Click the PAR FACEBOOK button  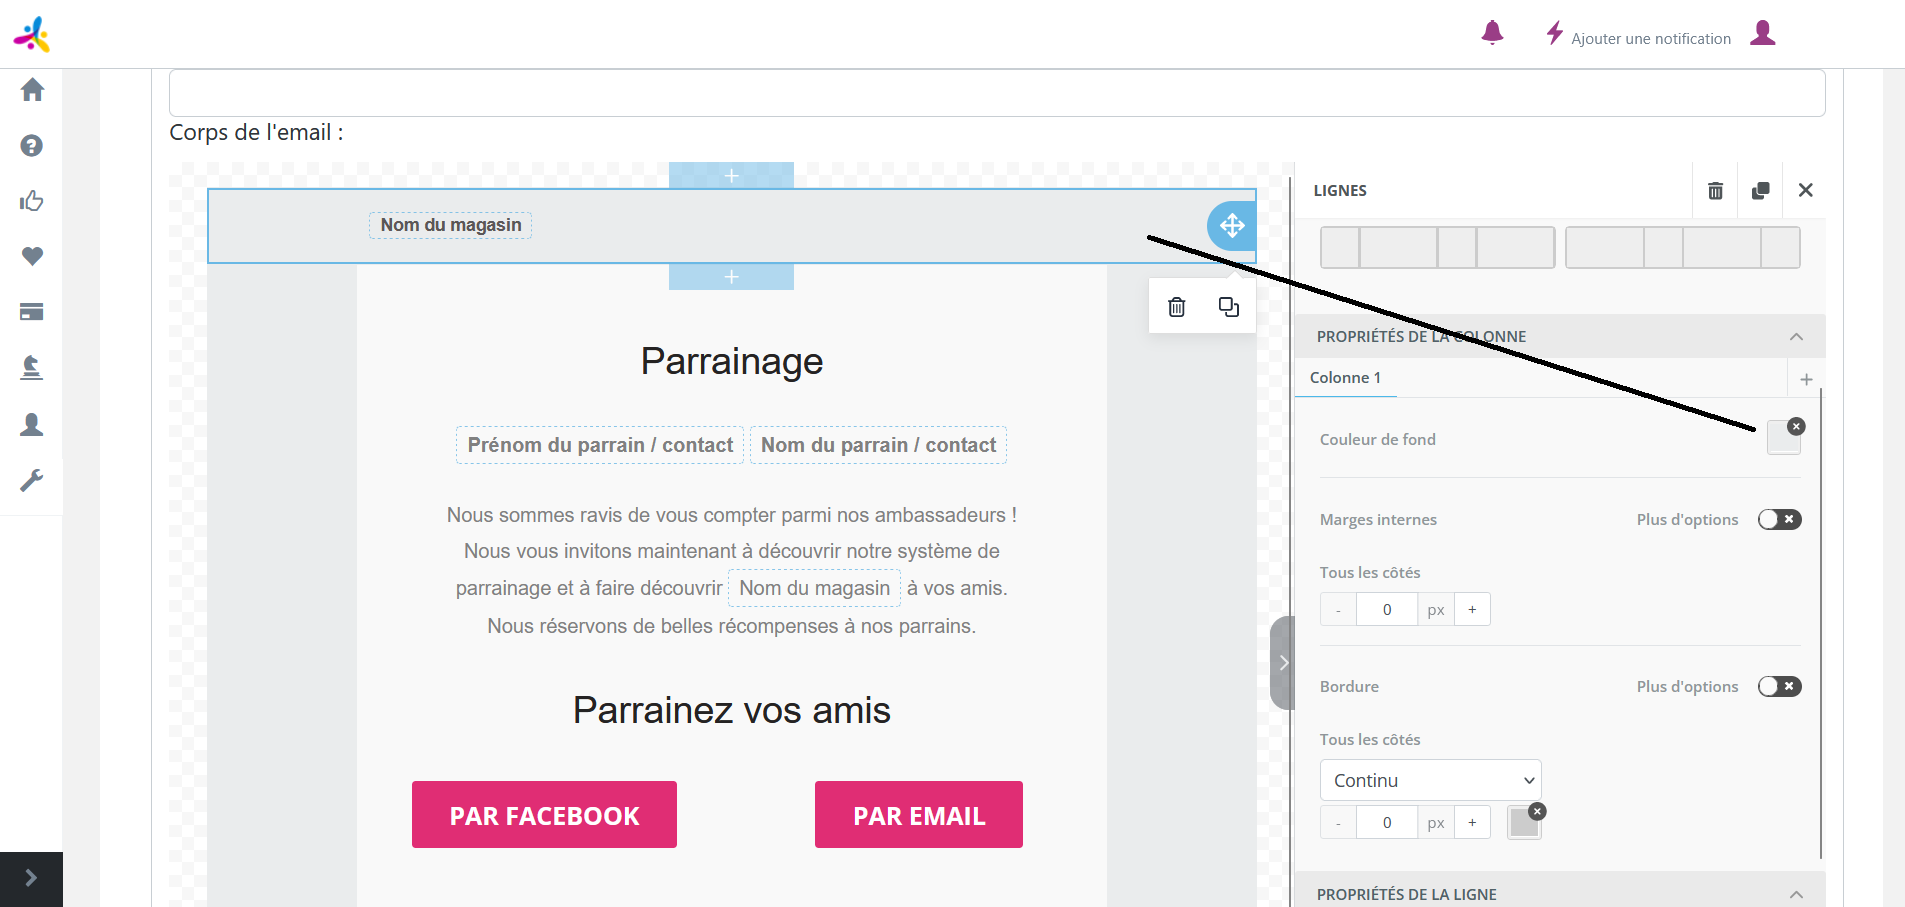(544, 815)
